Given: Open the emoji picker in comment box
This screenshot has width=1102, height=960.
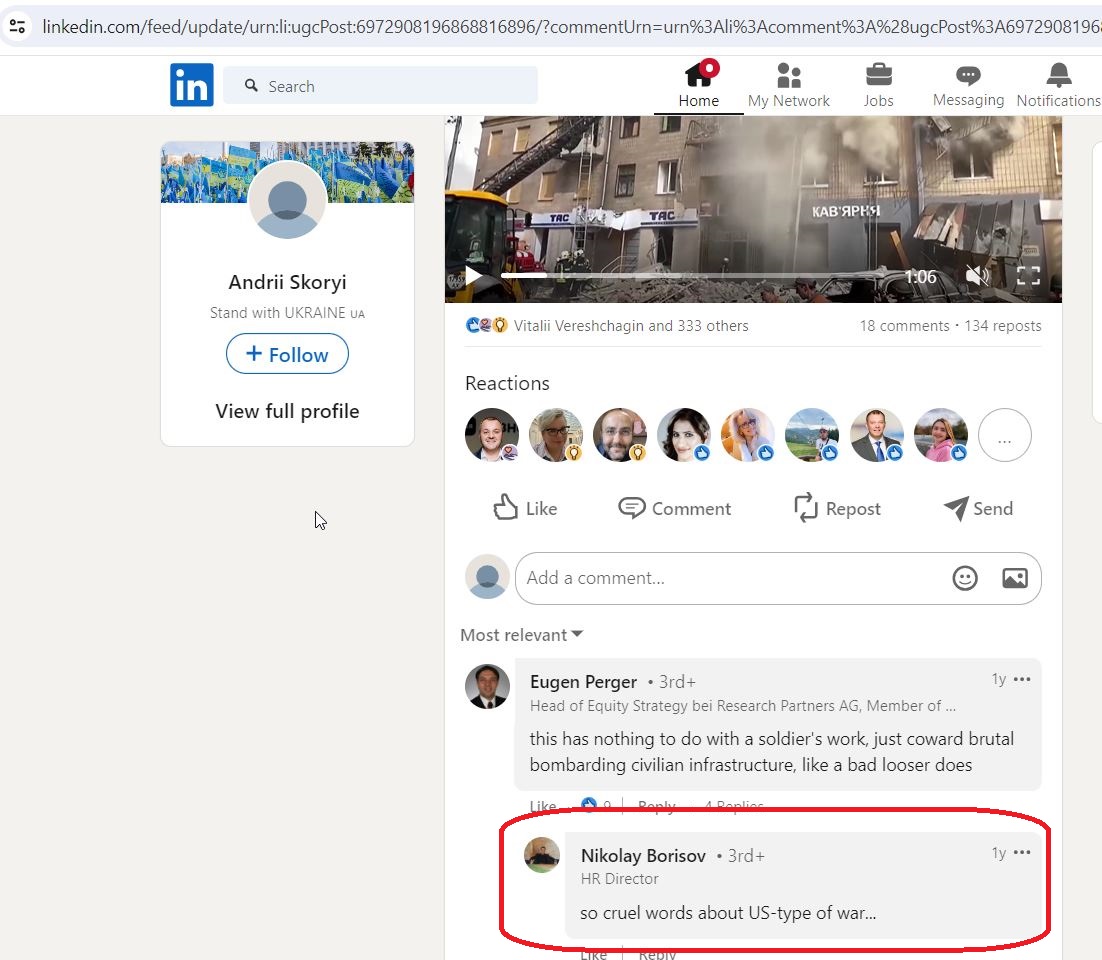Looking at the screenshot, I should (x=965, y=578).
